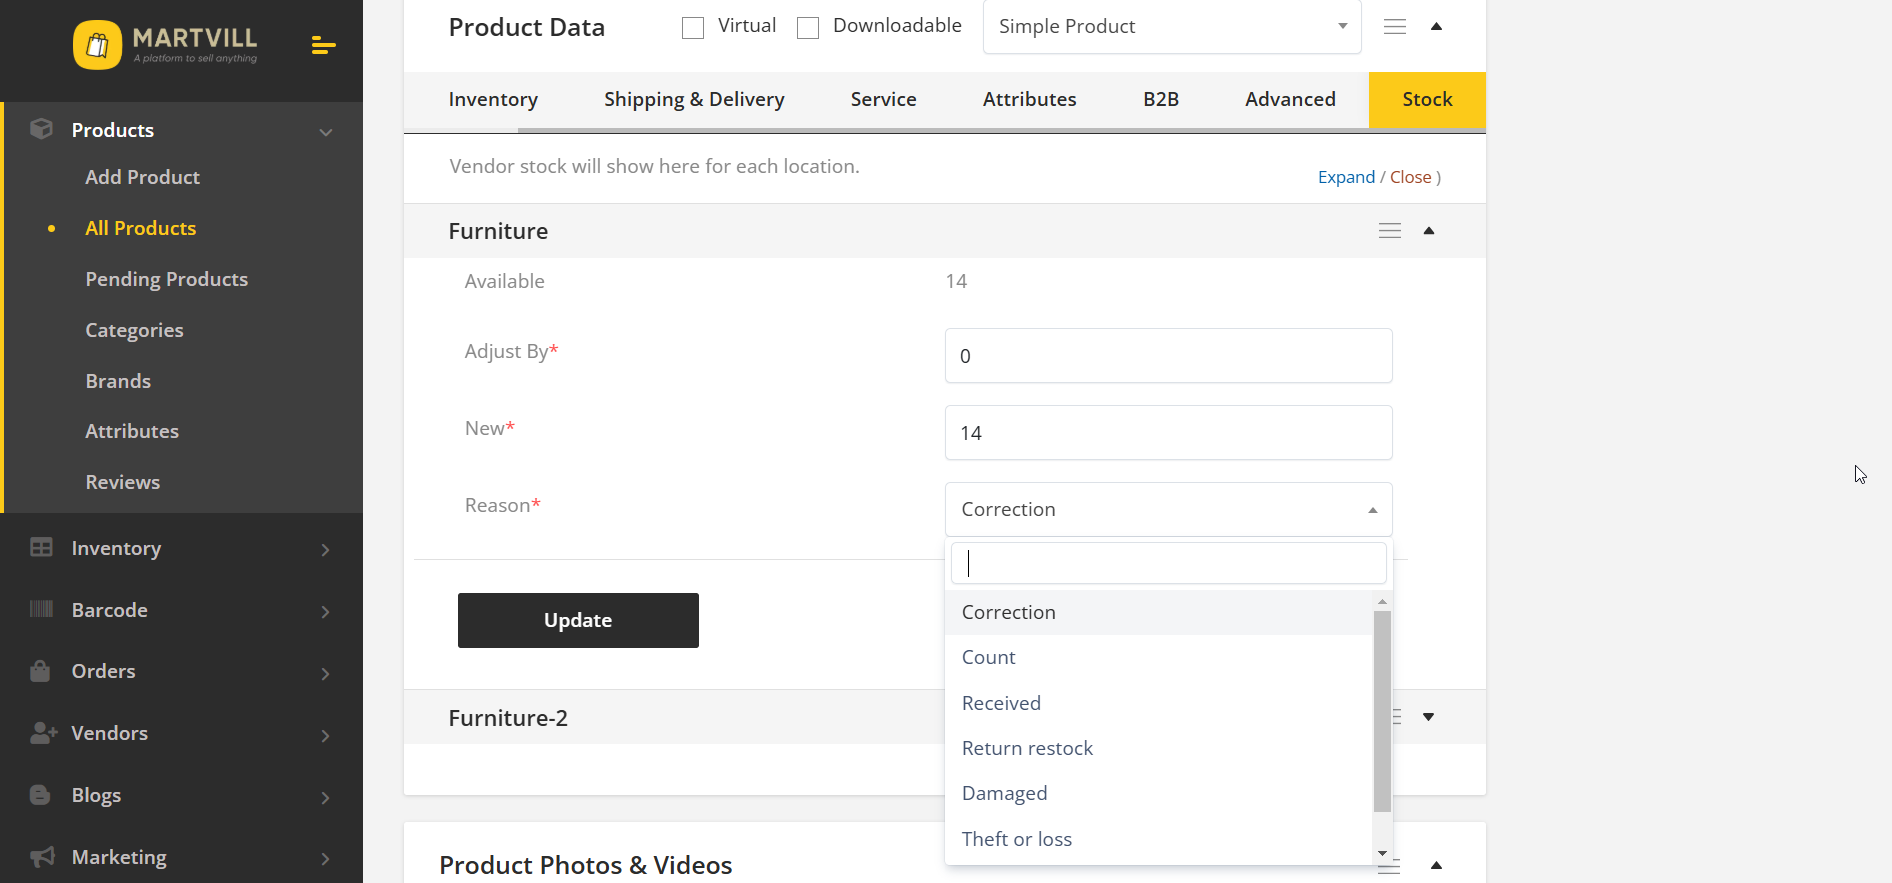This screenshot has width=1892, height=883.
Task: Click the Adjust By input field
Action: pos(1168,356)
